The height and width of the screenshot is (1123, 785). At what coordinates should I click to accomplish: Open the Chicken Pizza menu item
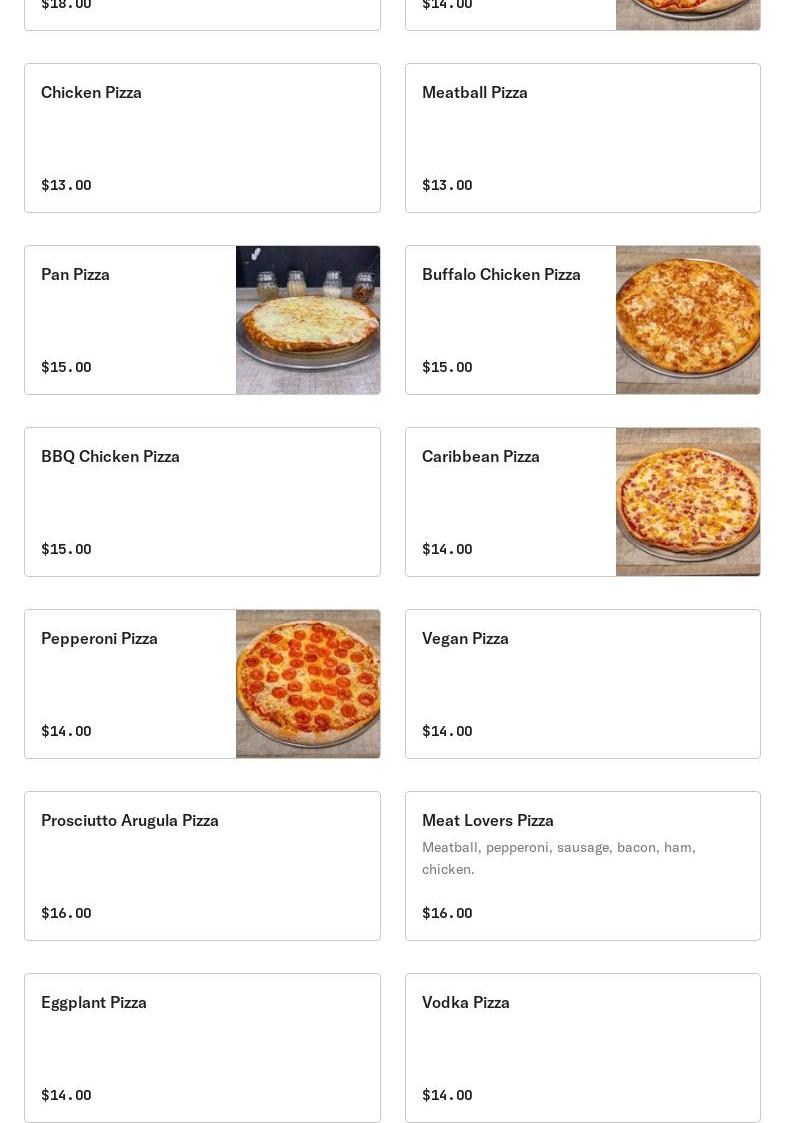click(202, 138)
